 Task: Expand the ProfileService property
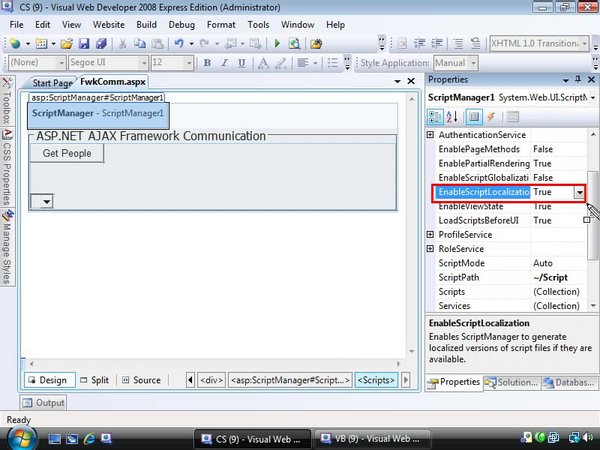430,235
